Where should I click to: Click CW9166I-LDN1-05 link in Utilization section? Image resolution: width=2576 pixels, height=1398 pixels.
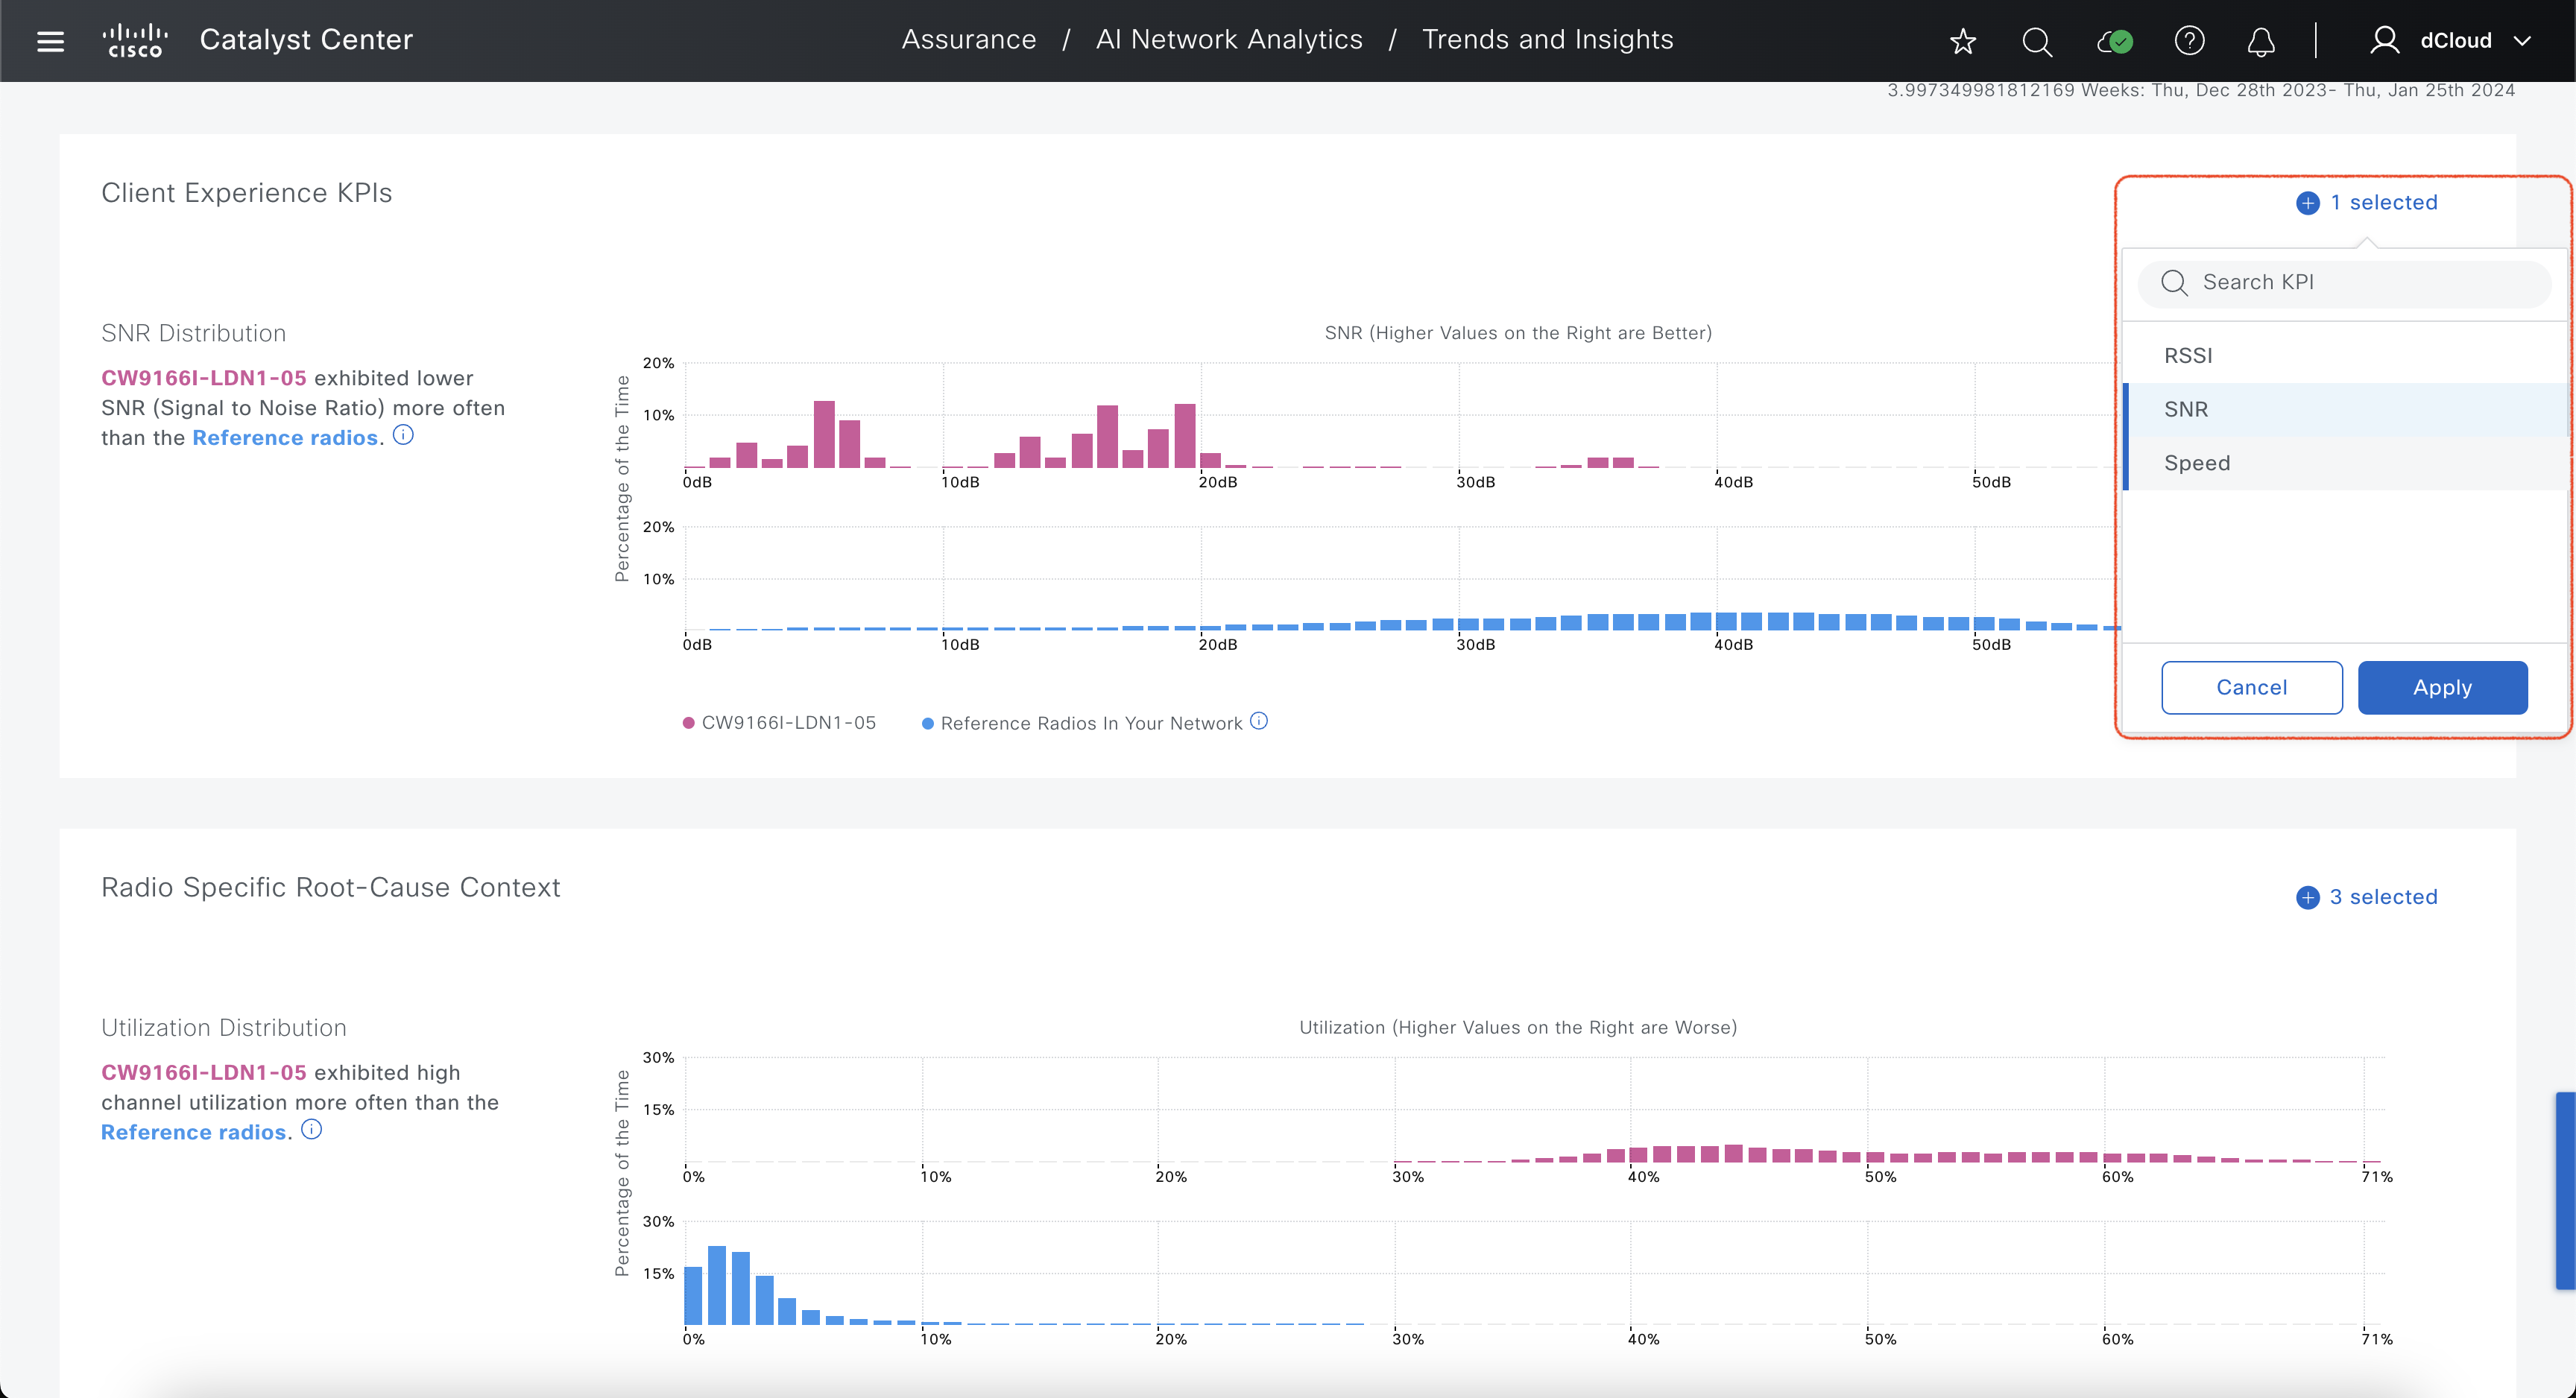[204, 1072]
